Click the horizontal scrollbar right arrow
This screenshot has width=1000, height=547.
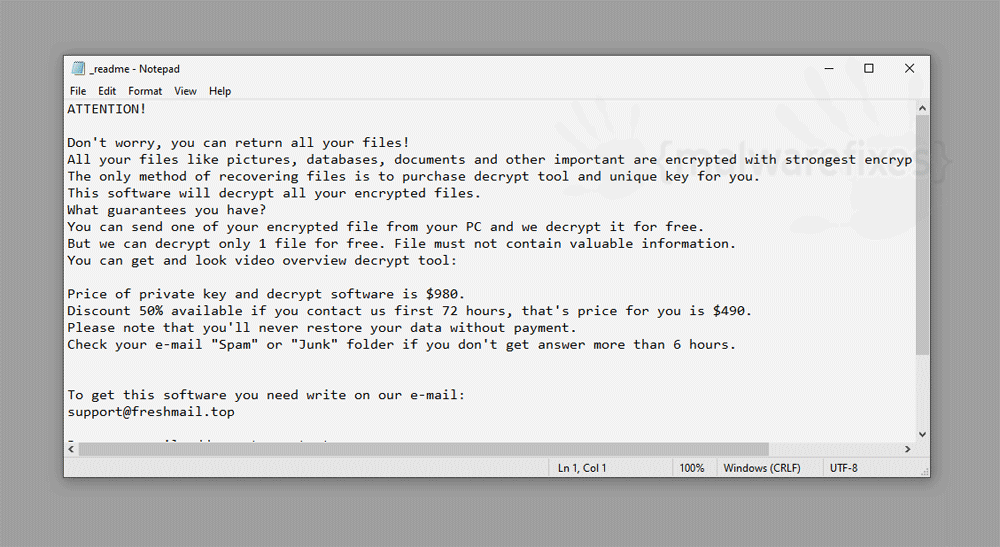(908, 449)
